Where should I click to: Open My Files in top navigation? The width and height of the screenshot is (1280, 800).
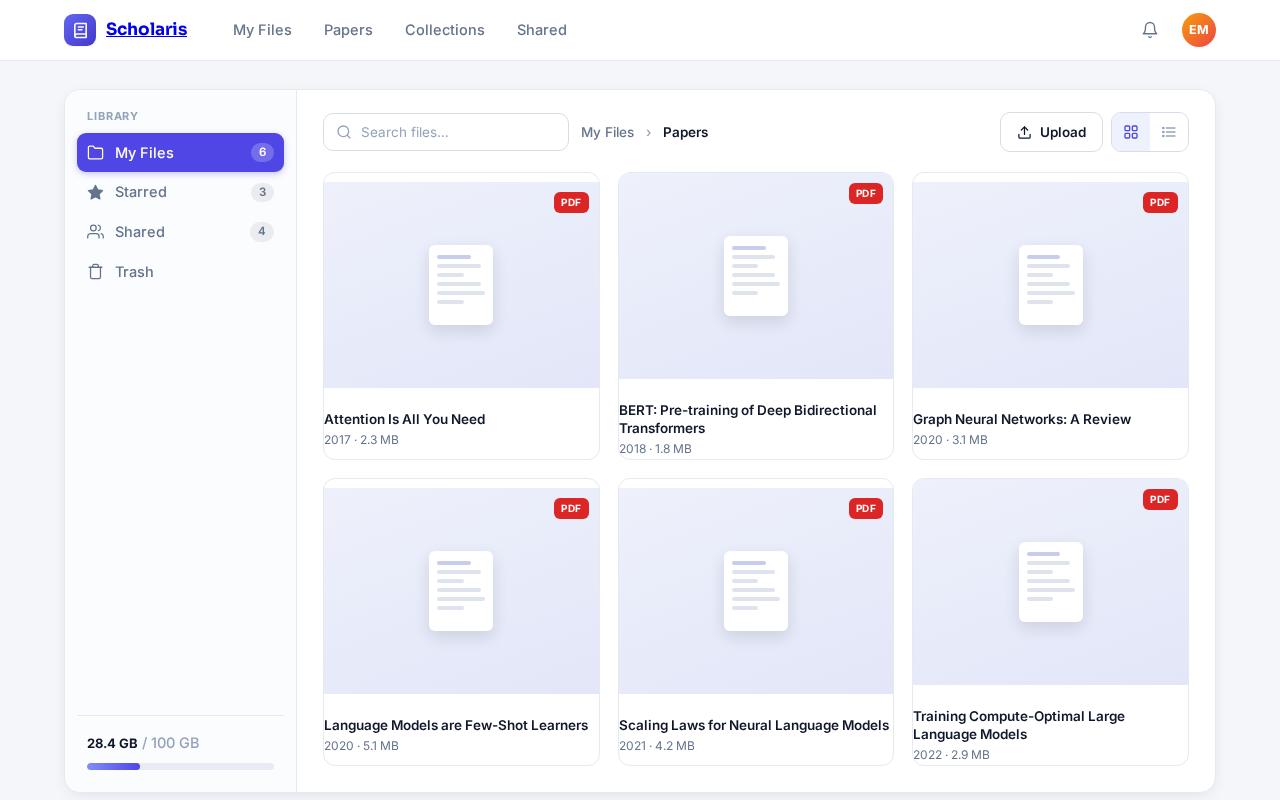tap(262, 30)
